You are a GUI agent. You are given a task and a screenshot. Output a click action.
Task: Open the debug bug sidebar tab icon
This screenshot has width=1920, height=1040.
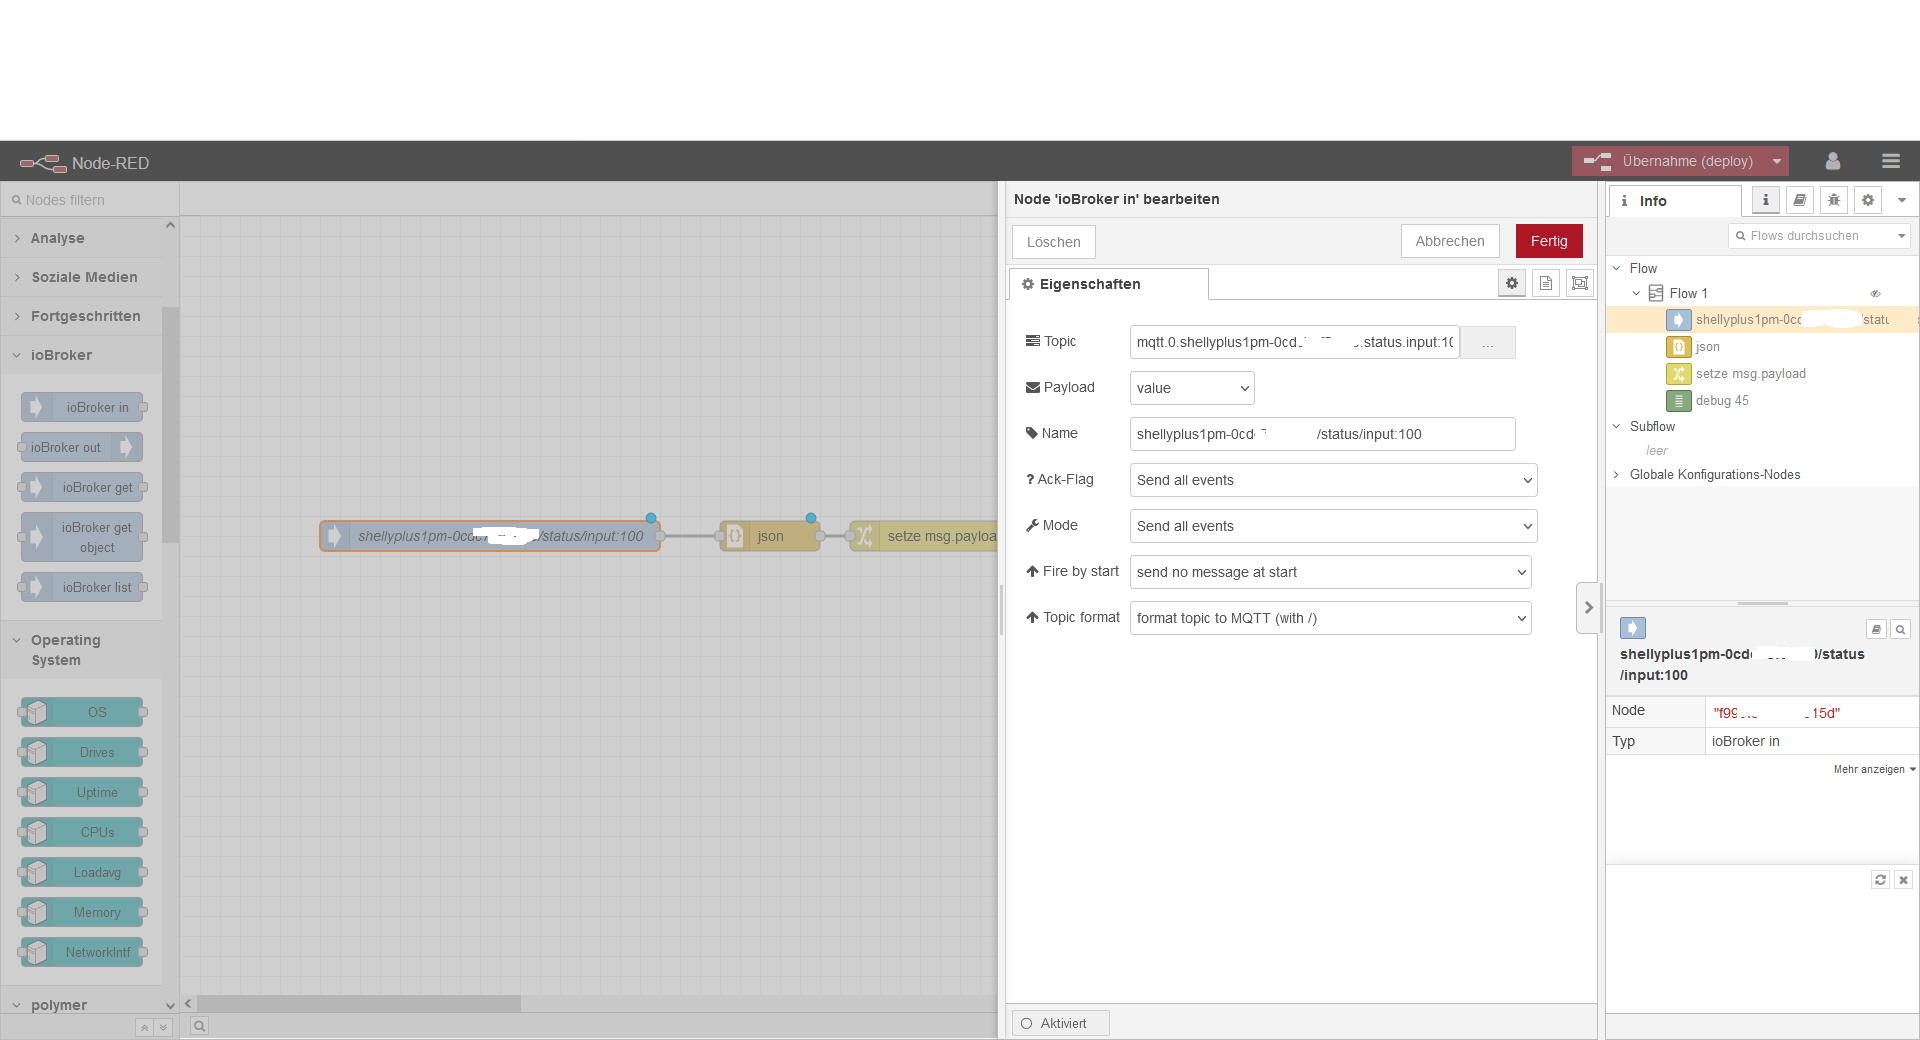[x=1833, y=200]
